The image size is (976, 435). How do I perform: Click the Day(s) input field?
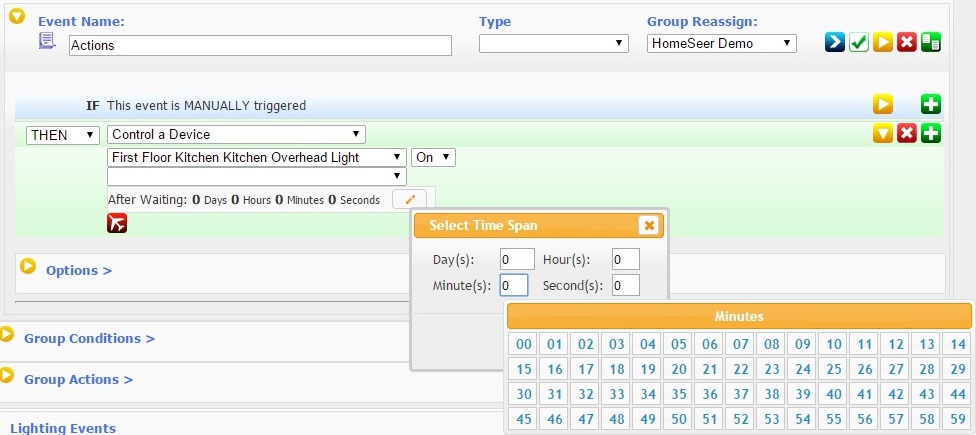click(517, 260)
